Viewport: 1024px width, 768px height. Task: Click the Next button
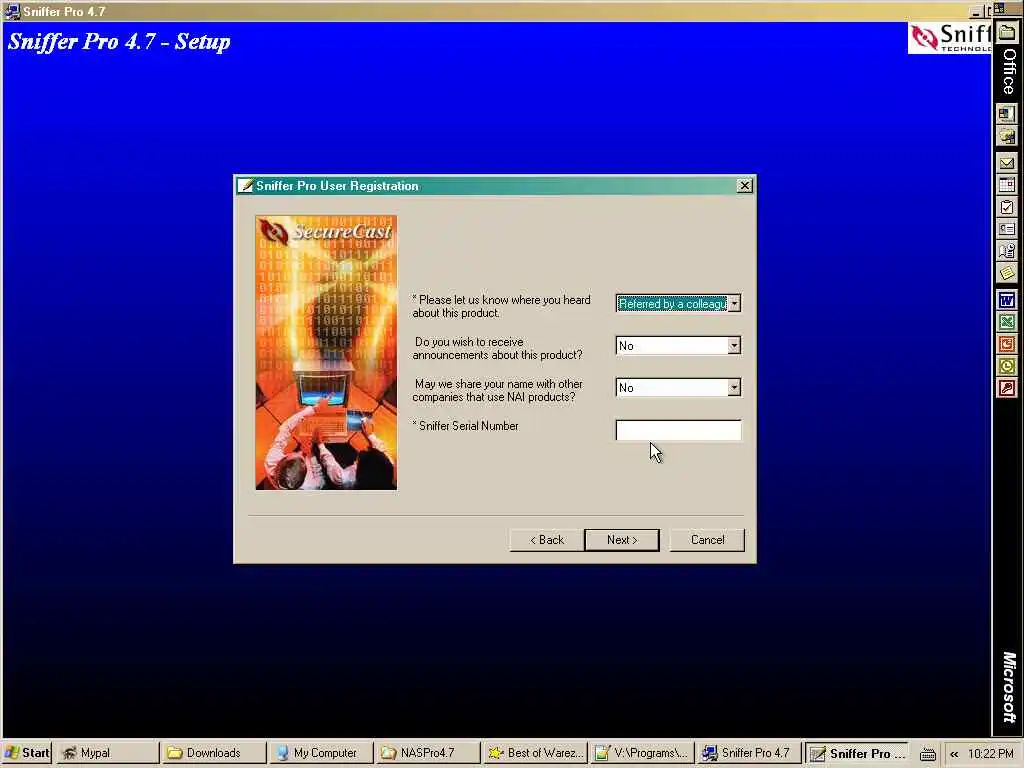click(622, 540)
